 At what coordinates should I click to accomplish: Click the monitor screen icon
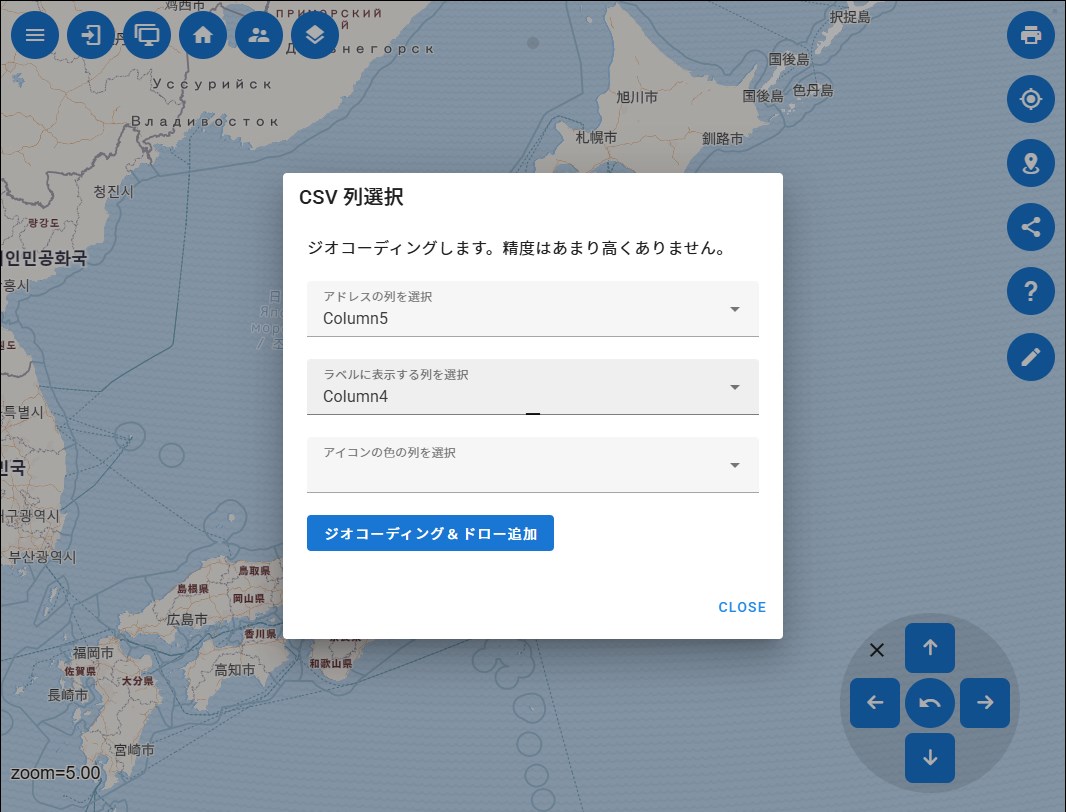click(147, 35)
